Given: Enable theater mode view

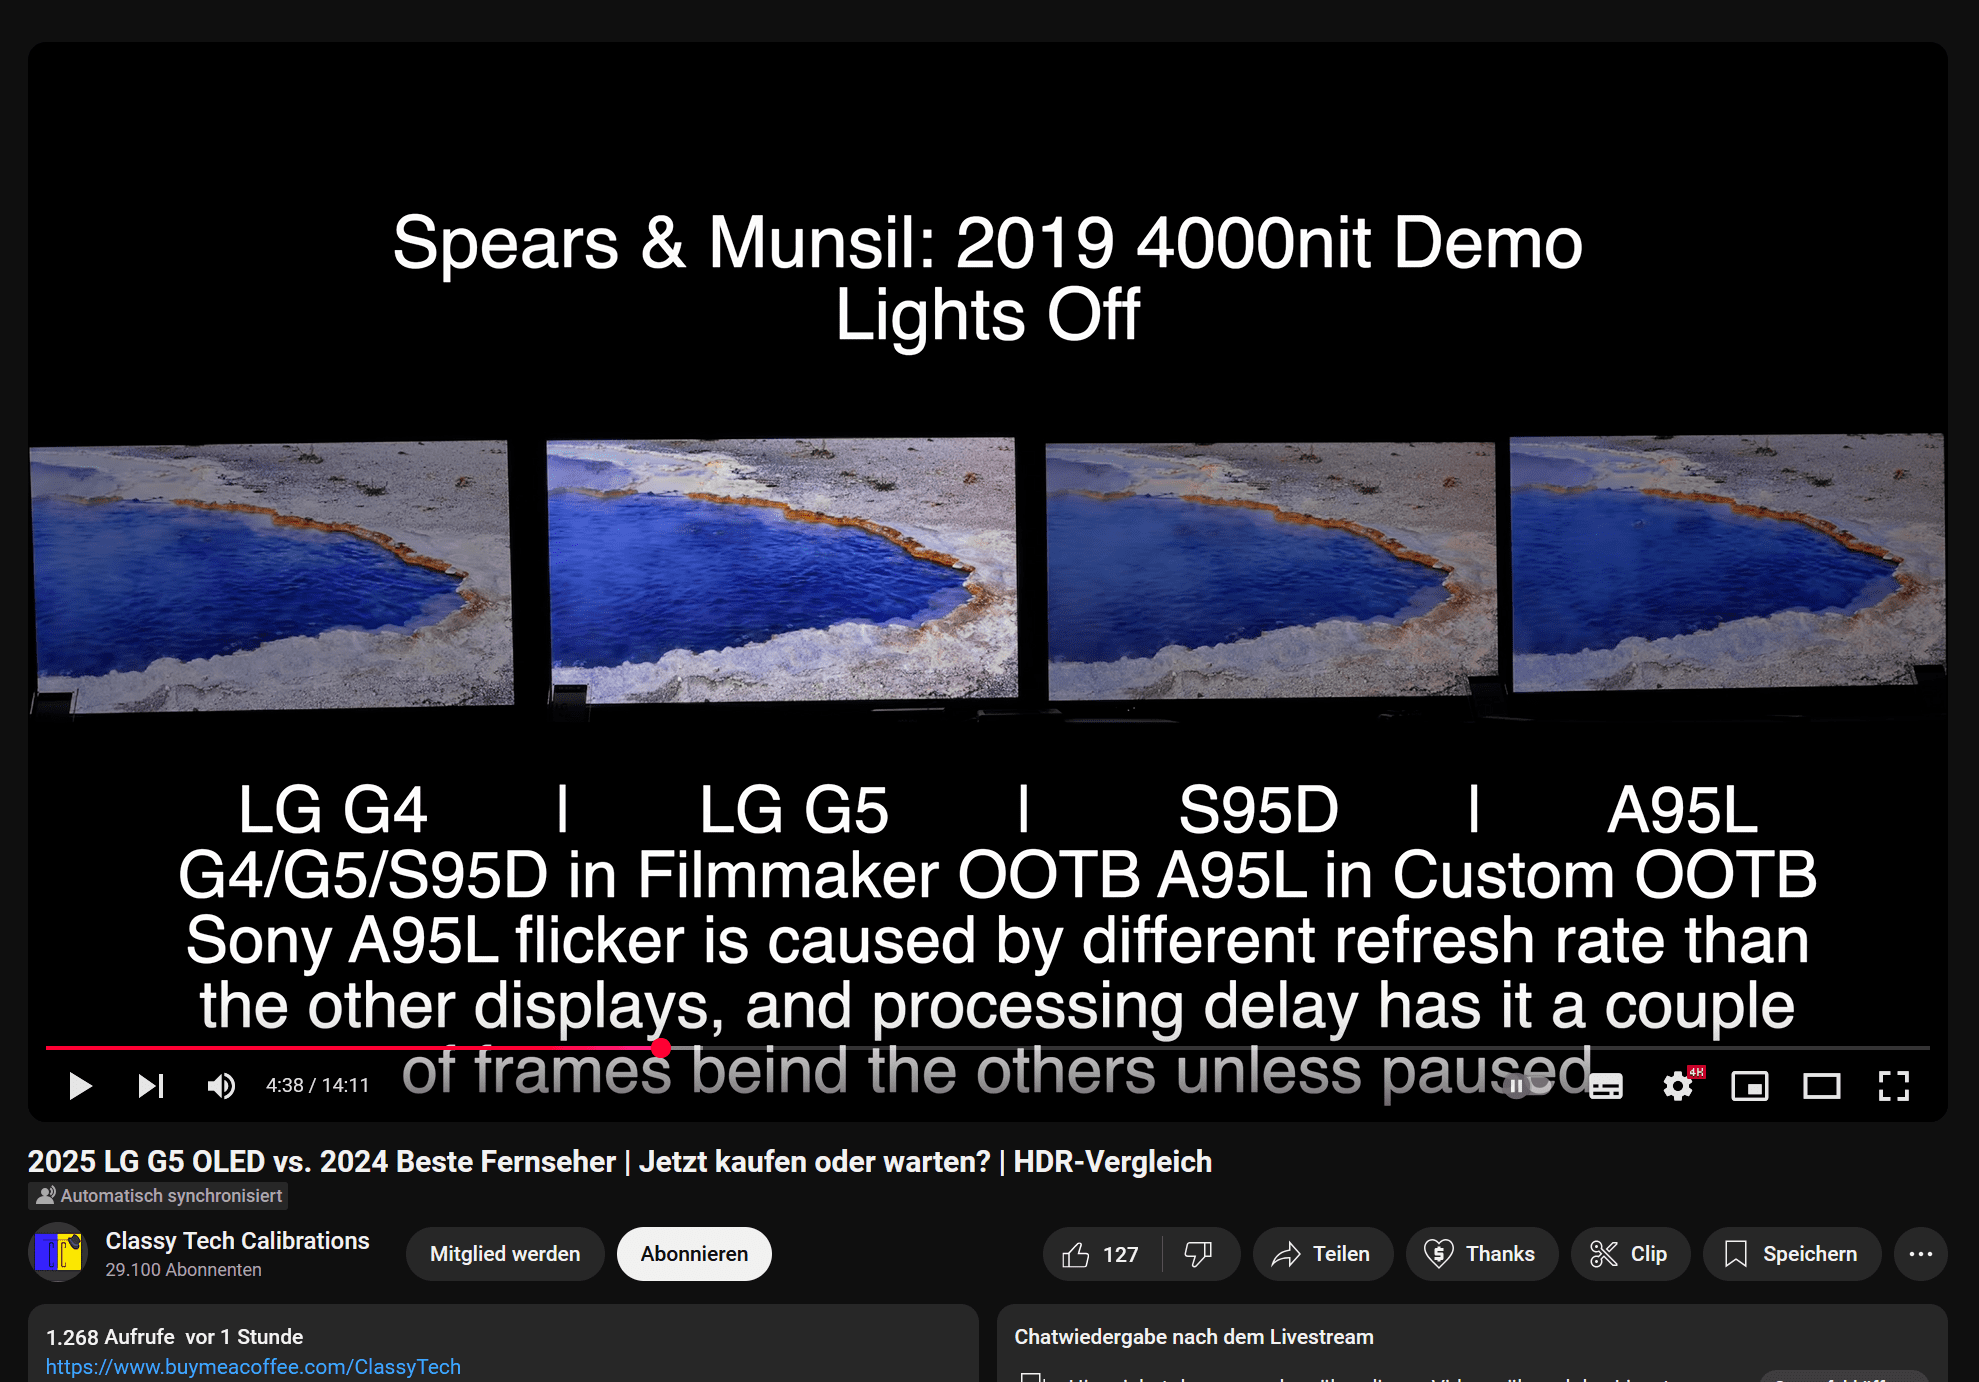Looking at the screenshot, I should point(1822,1086).
